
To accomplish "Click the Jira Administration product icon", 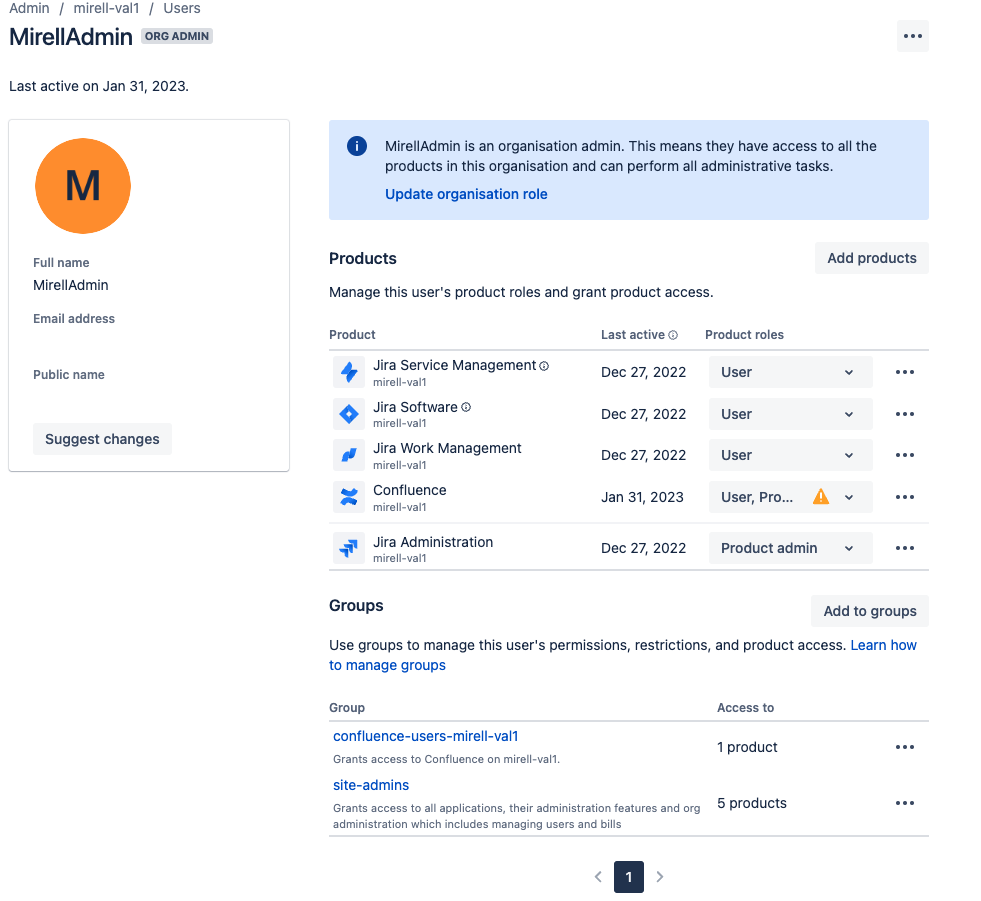I will point(348,548).
